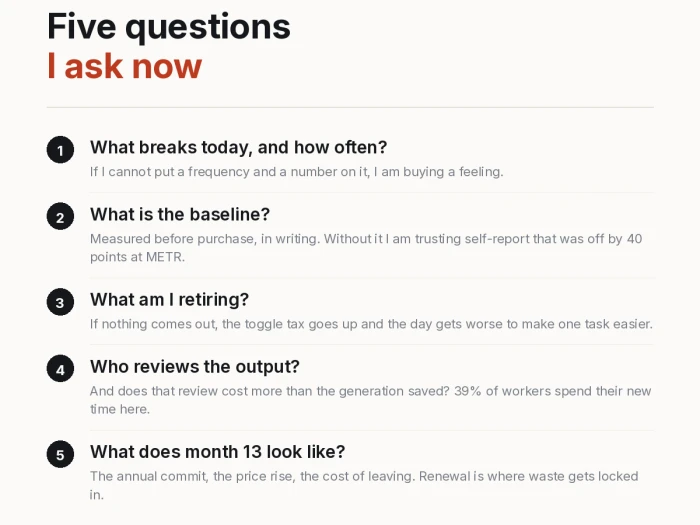Click 'Who reviews the output?' heading
This screenshot has width=700, height=525.
tap(195, 367)
